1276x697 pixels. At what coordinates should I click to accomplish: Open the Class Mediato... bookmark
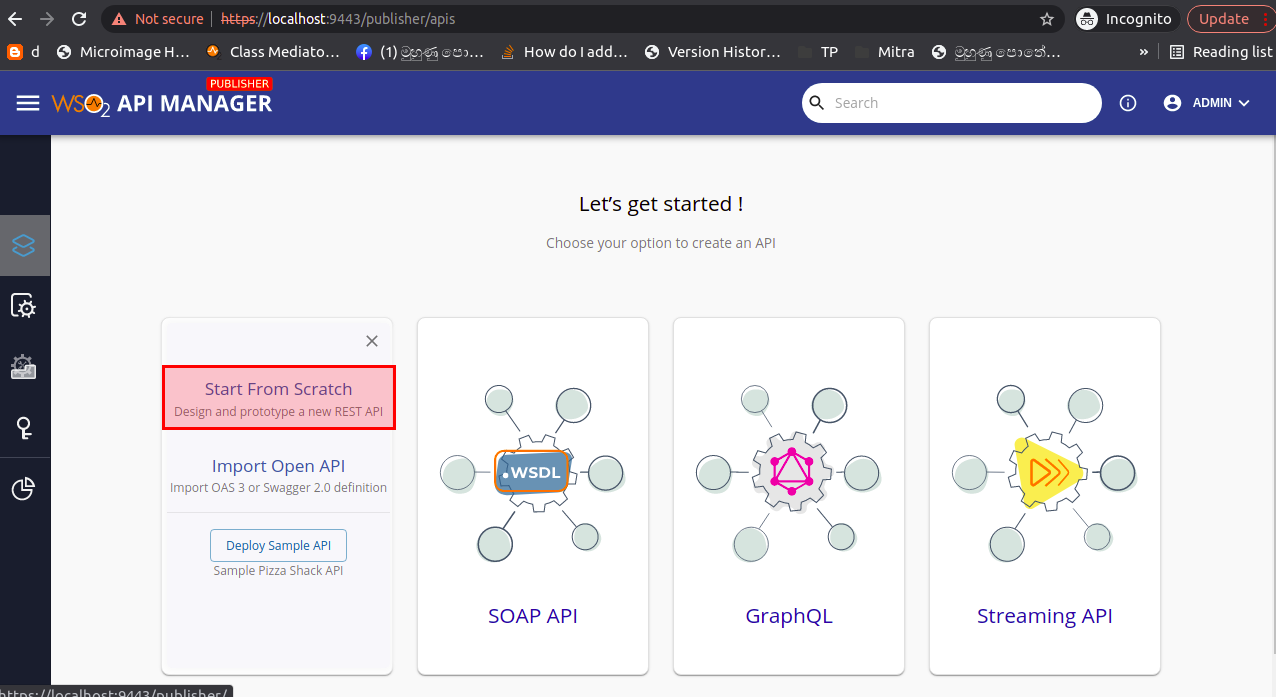[273, 52]
